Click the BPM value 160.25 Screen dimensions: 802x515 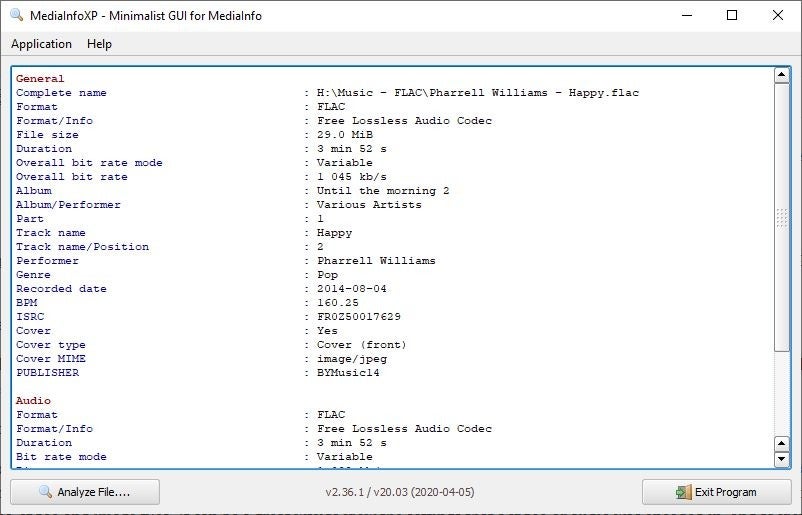point(337,303)
